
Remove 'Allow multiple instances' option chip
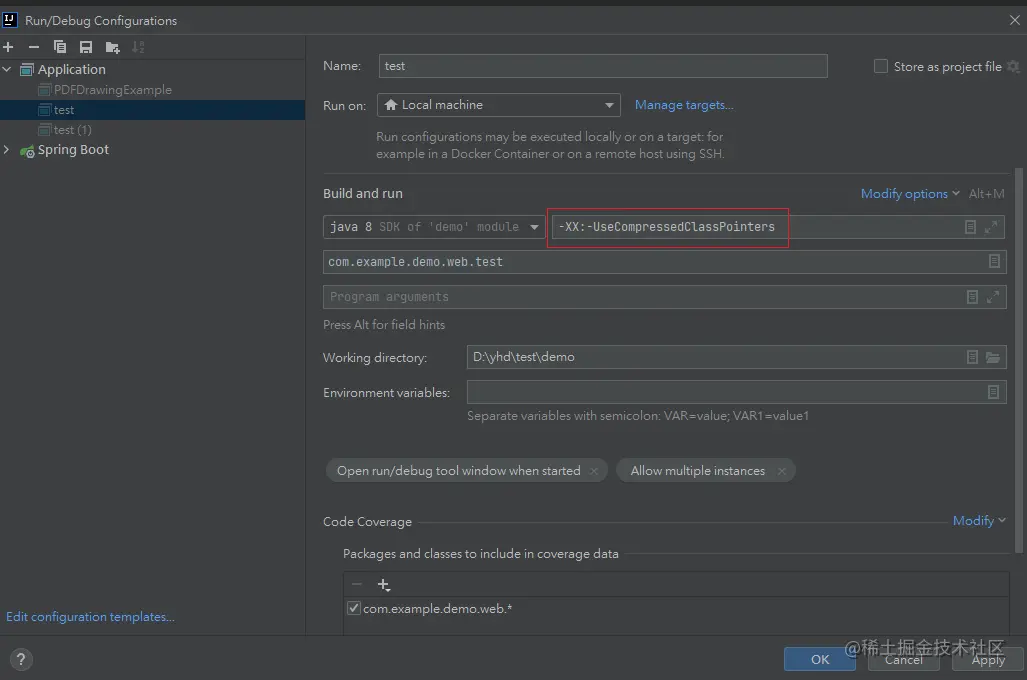click(x=781, y=471)
